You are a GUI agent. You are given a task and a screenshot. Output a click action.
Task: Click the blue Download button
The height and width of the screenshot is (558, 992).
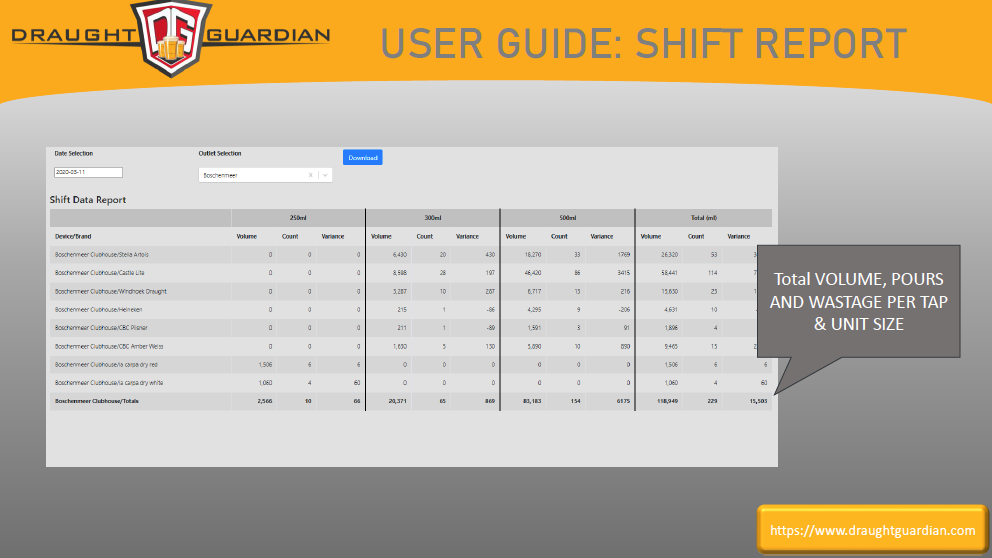point(363,158)
